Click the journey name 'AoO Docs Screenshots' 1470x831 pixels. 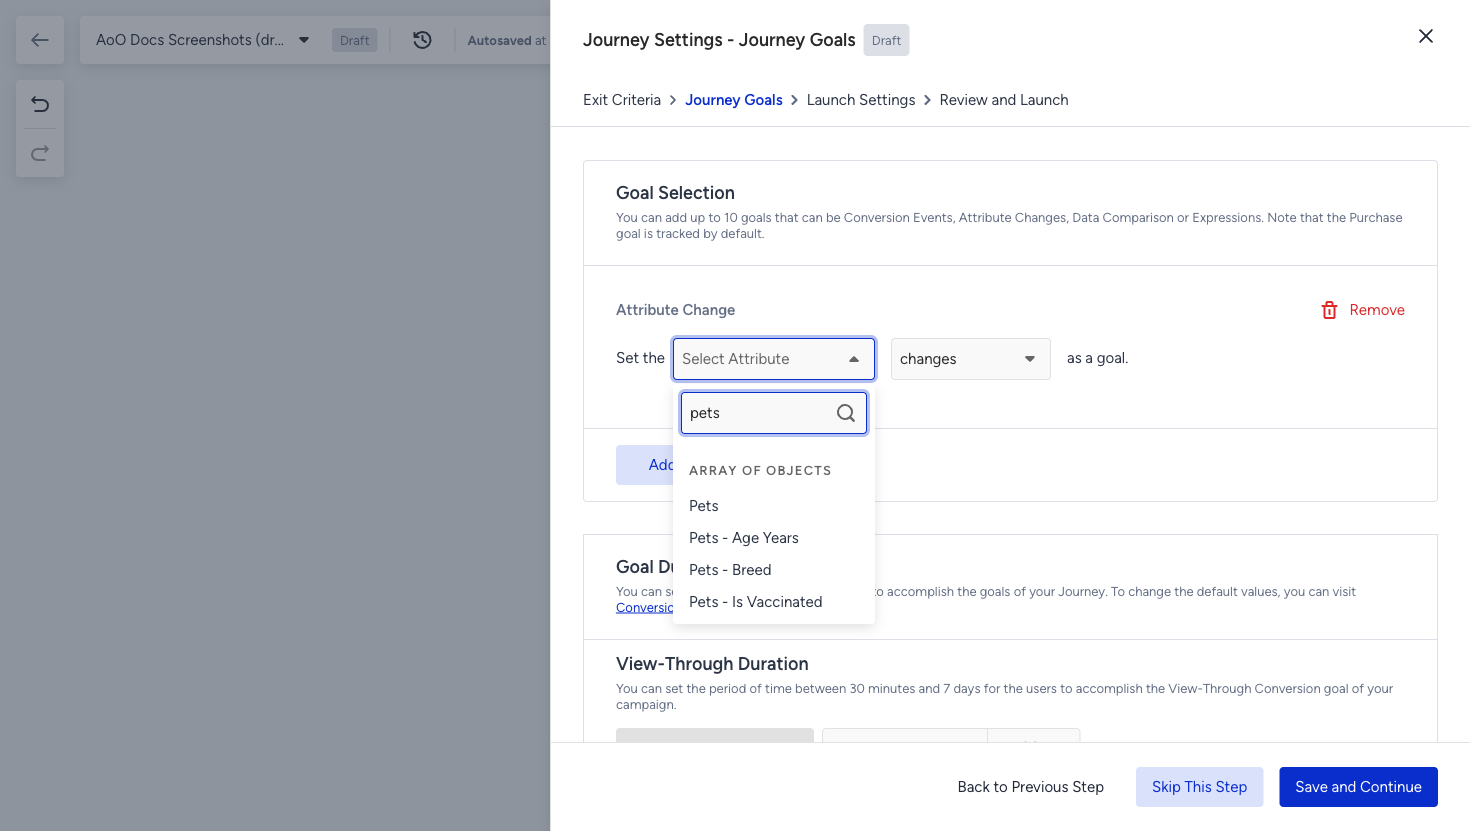click(x=190, y=40)
